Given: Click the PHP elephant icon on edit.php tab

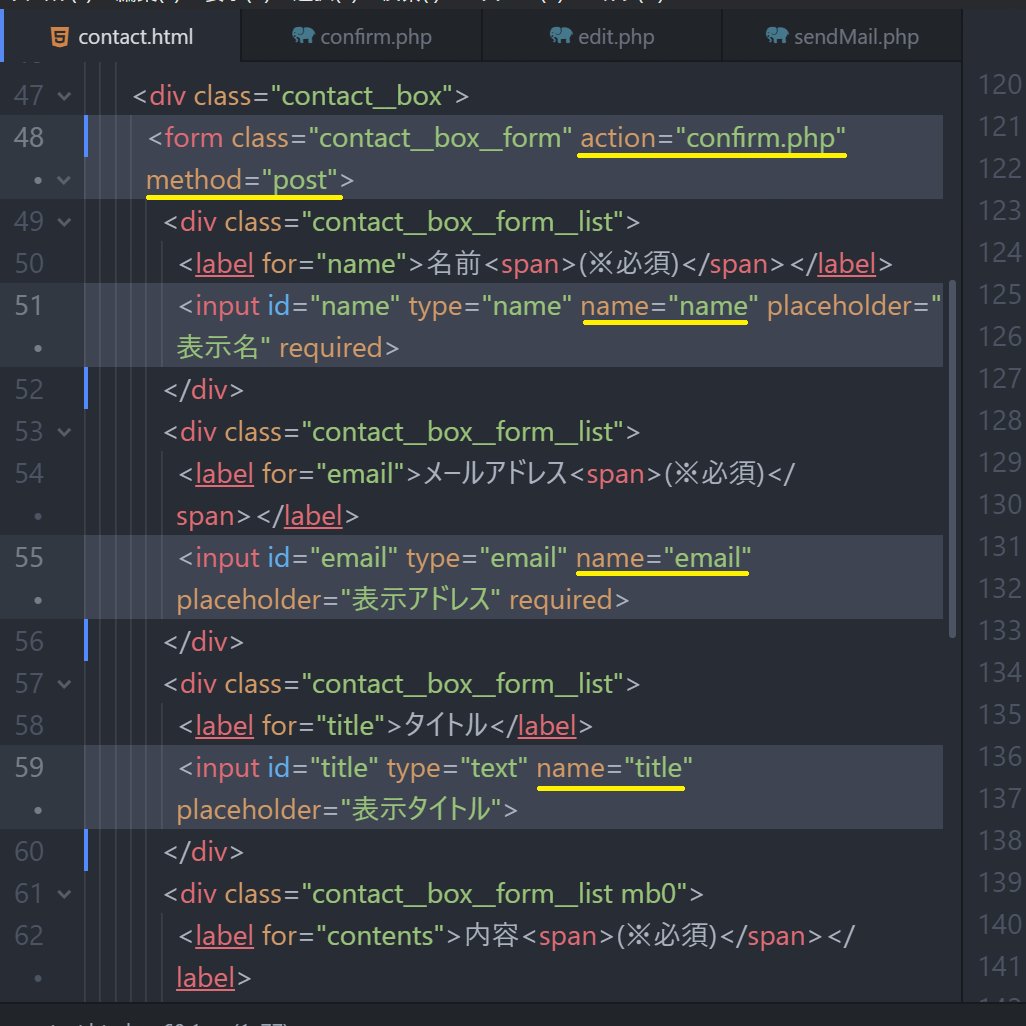Looking at the screenshot, I should point(561,35).
